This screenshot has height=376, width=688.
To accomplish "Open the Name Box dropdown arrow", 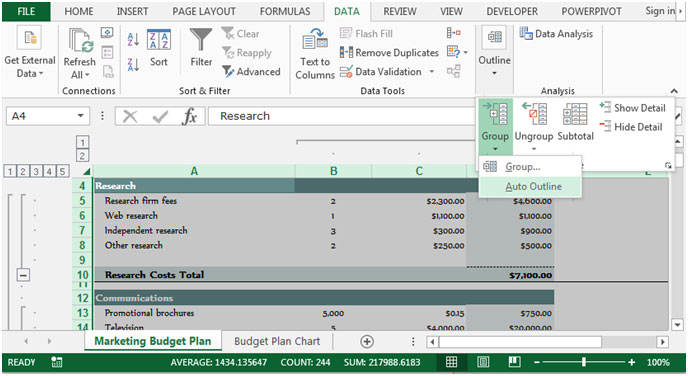I will coord(80,116).
